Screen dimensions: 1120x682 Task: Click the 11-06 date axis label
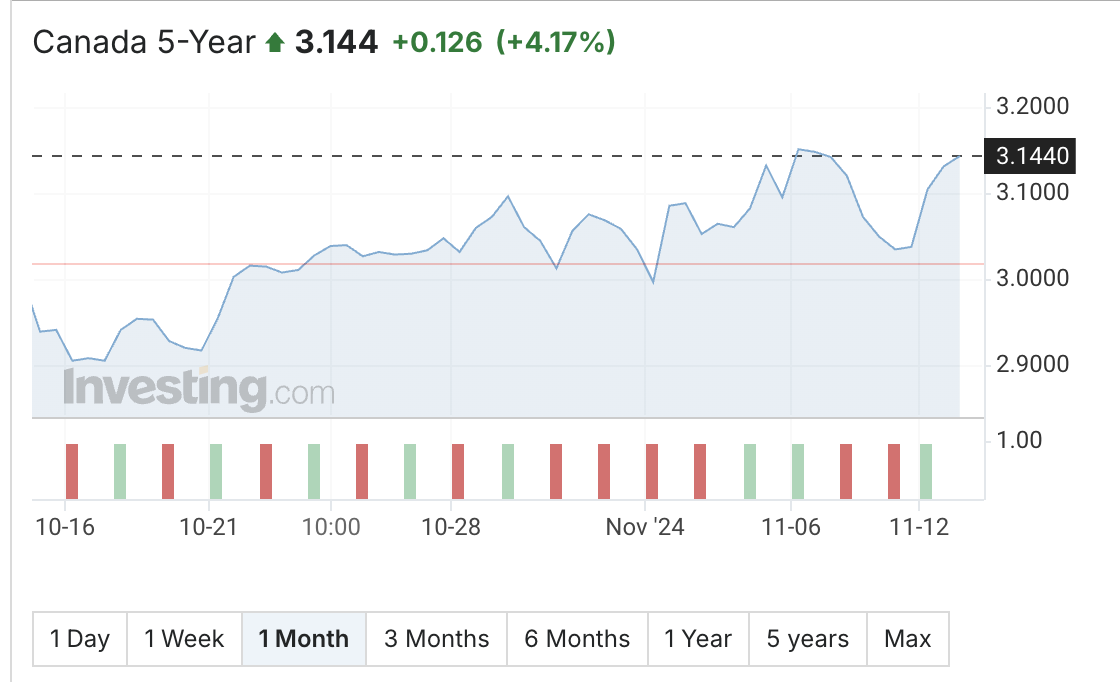(x=791, y=526)
